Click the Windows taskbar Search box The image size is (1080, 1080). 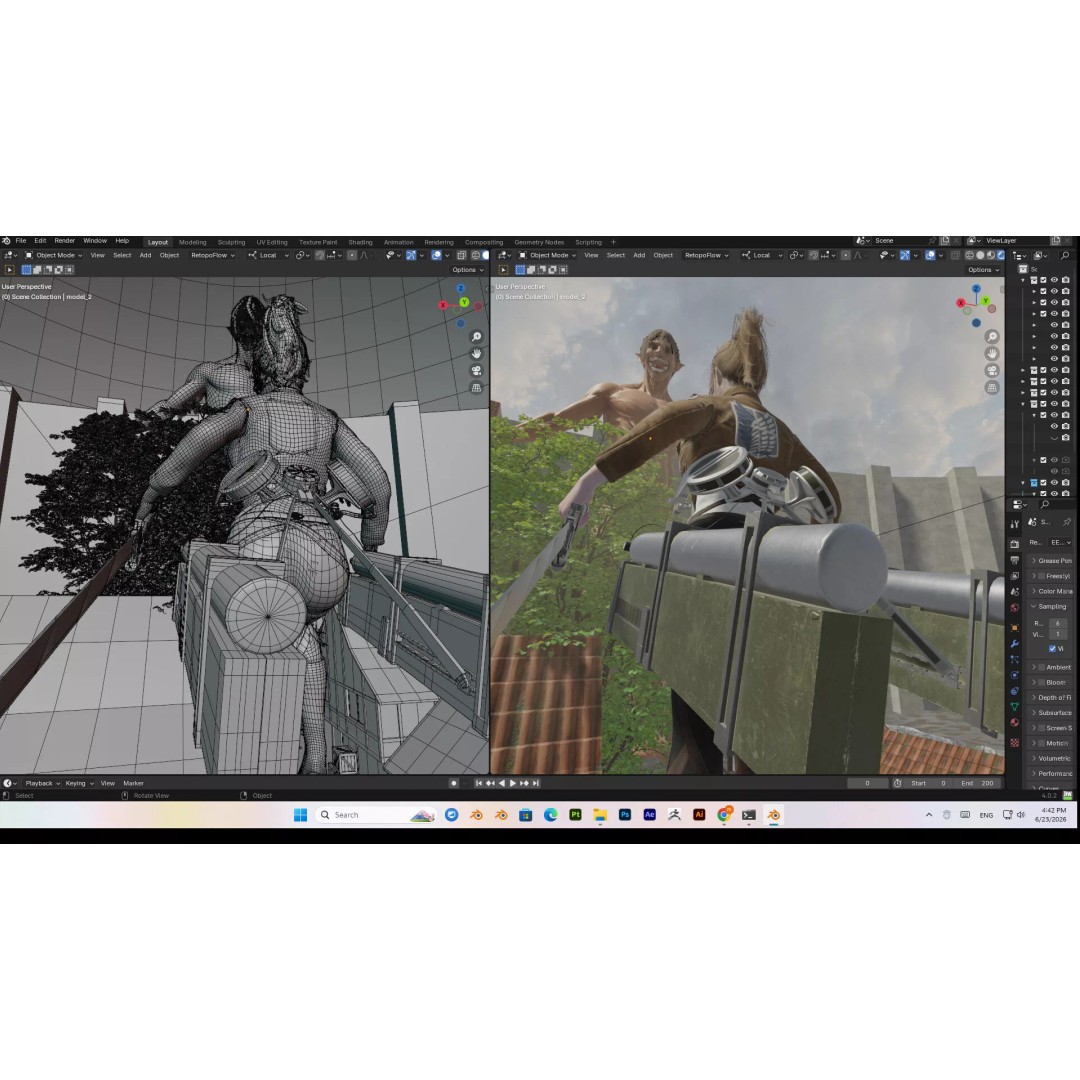click(375, 815)
